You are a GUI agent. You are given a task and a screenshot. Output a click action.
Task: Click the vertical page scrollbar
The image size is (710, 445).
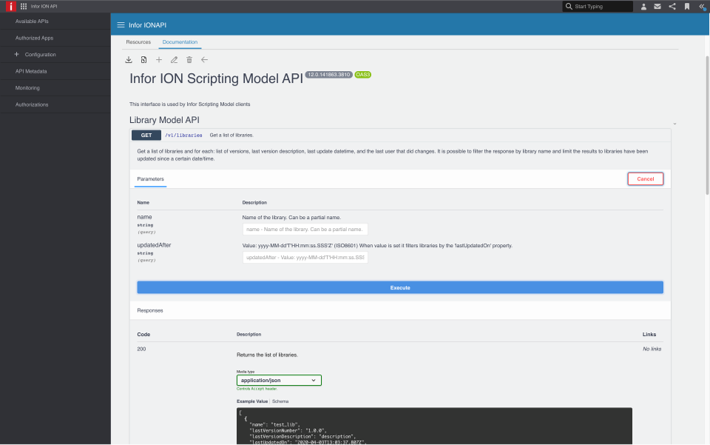coord(707,125)
